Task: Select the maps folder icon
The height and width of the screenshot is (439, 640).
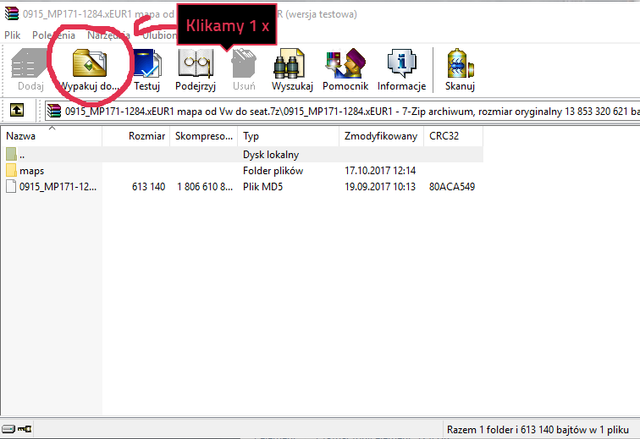Action: [x=11, y=170]
